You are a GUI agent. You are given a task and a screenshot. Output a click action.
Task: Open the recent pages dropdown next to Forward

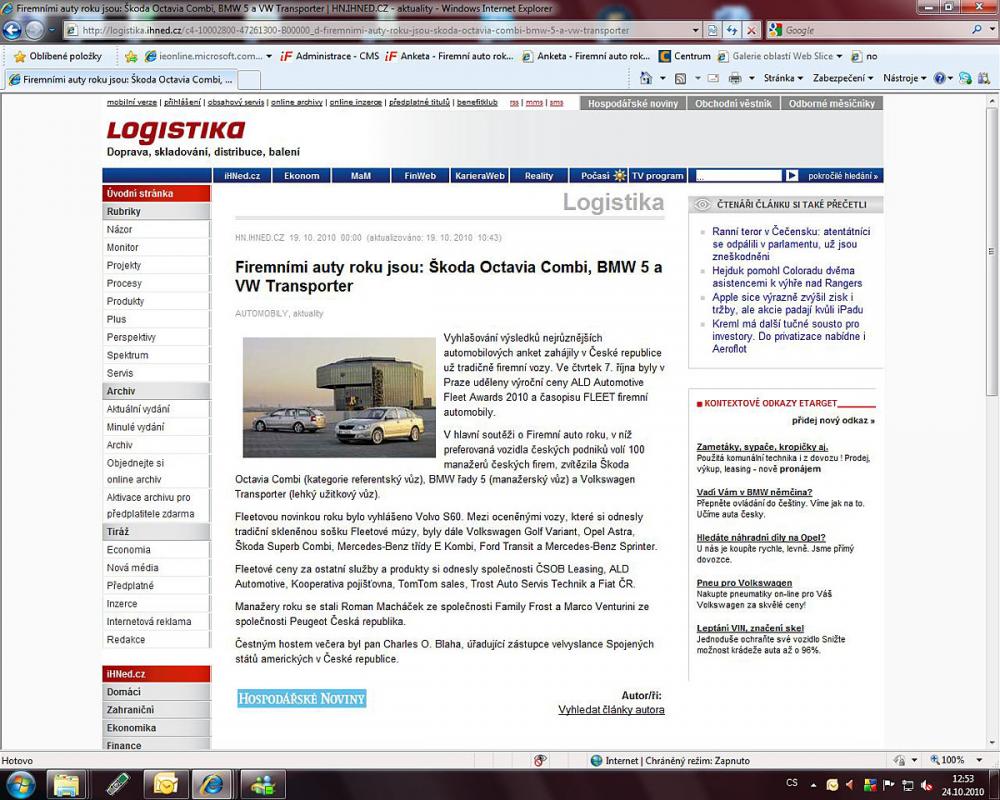[52, 30]
